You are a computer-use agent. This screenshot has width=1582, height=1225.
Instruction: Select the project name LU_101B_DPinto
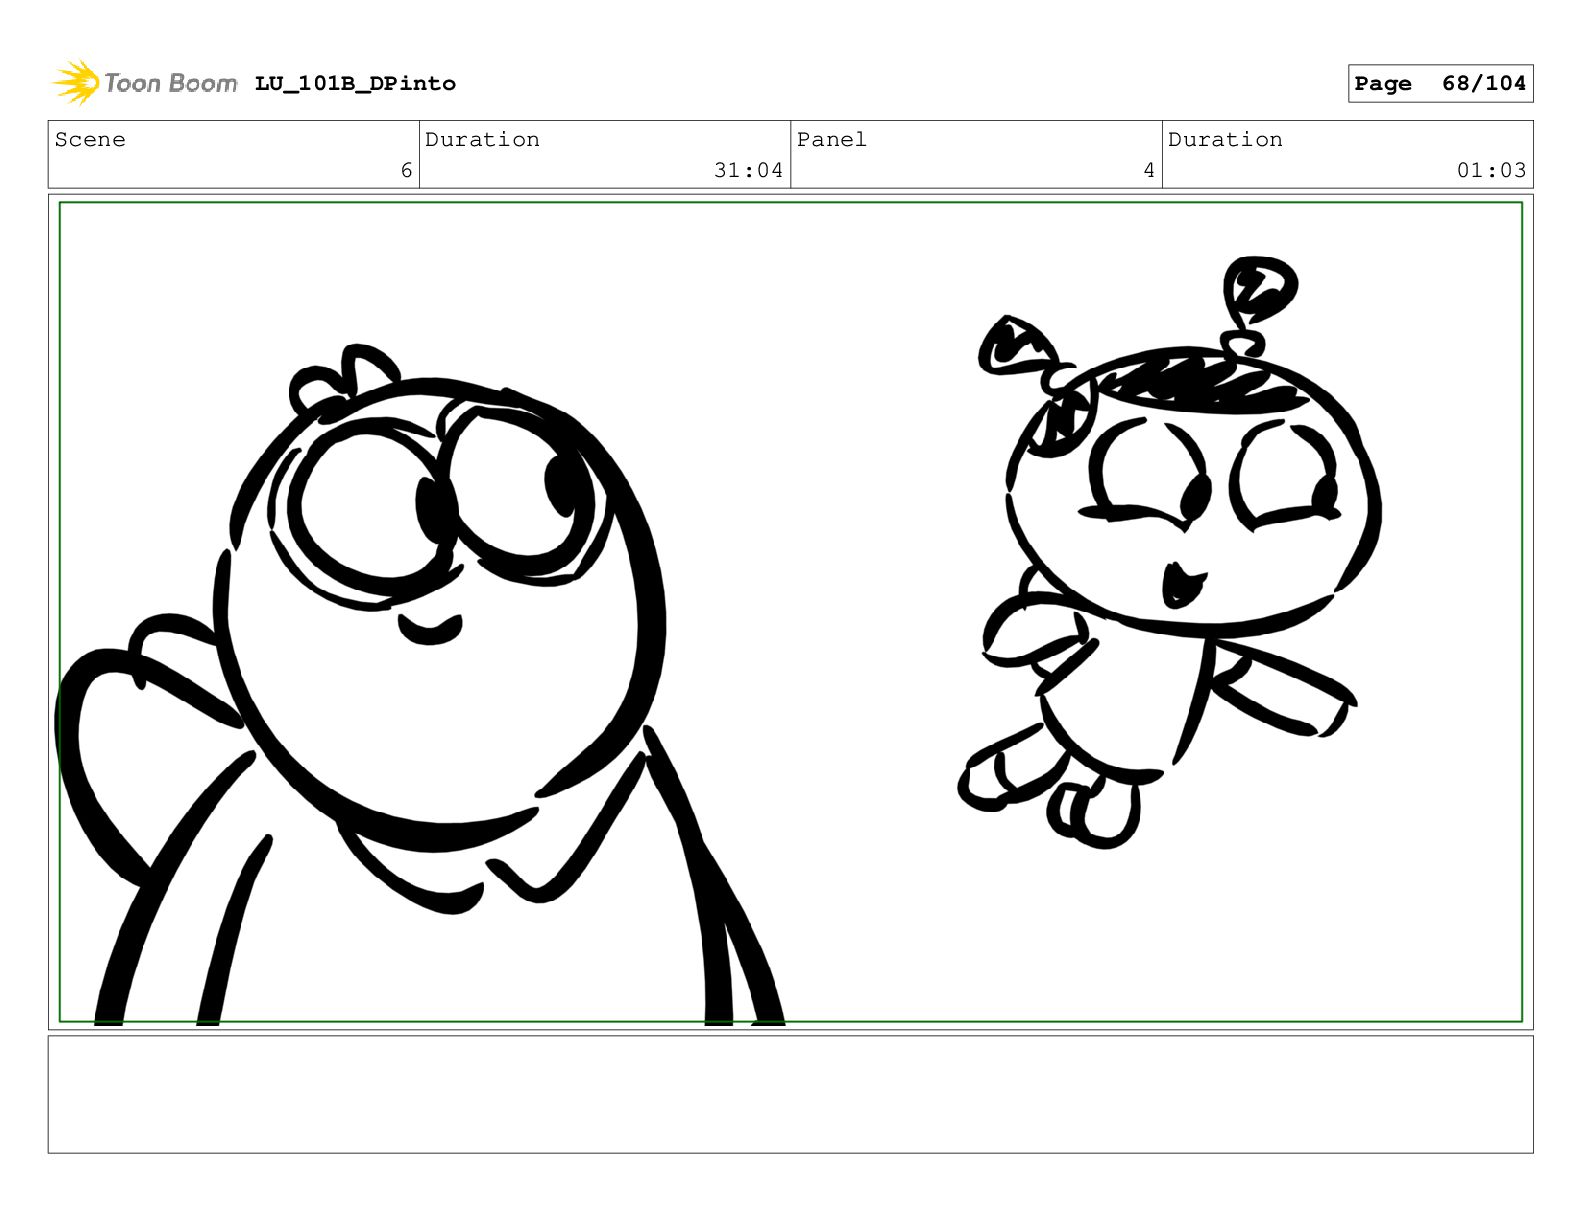pyautogui.click(x=355, y=84)
